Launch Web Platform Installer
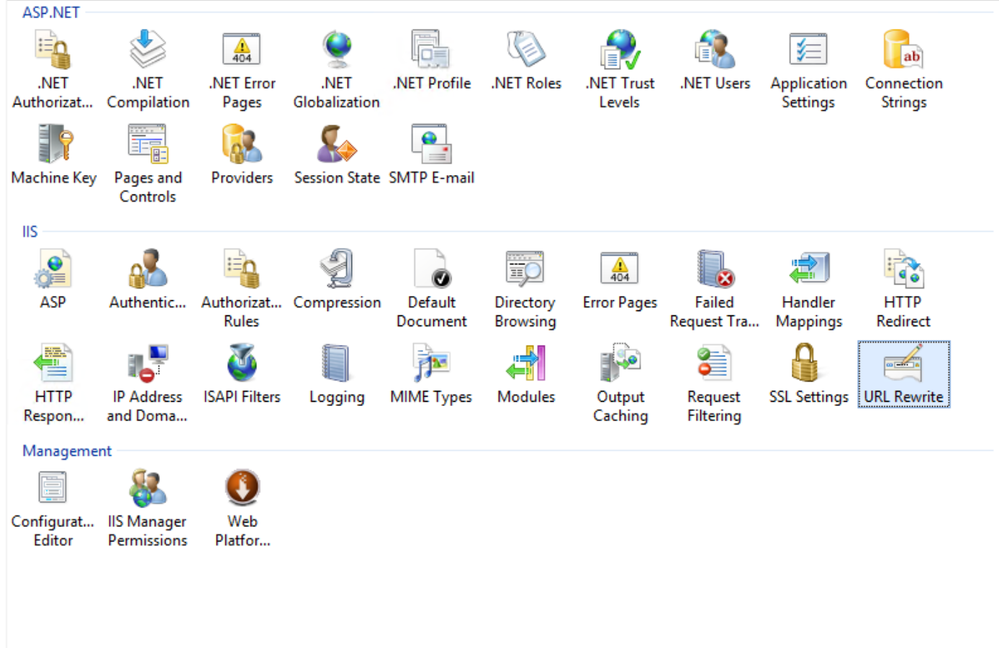Viewport: 999px width, 648px height. [242, 509]
